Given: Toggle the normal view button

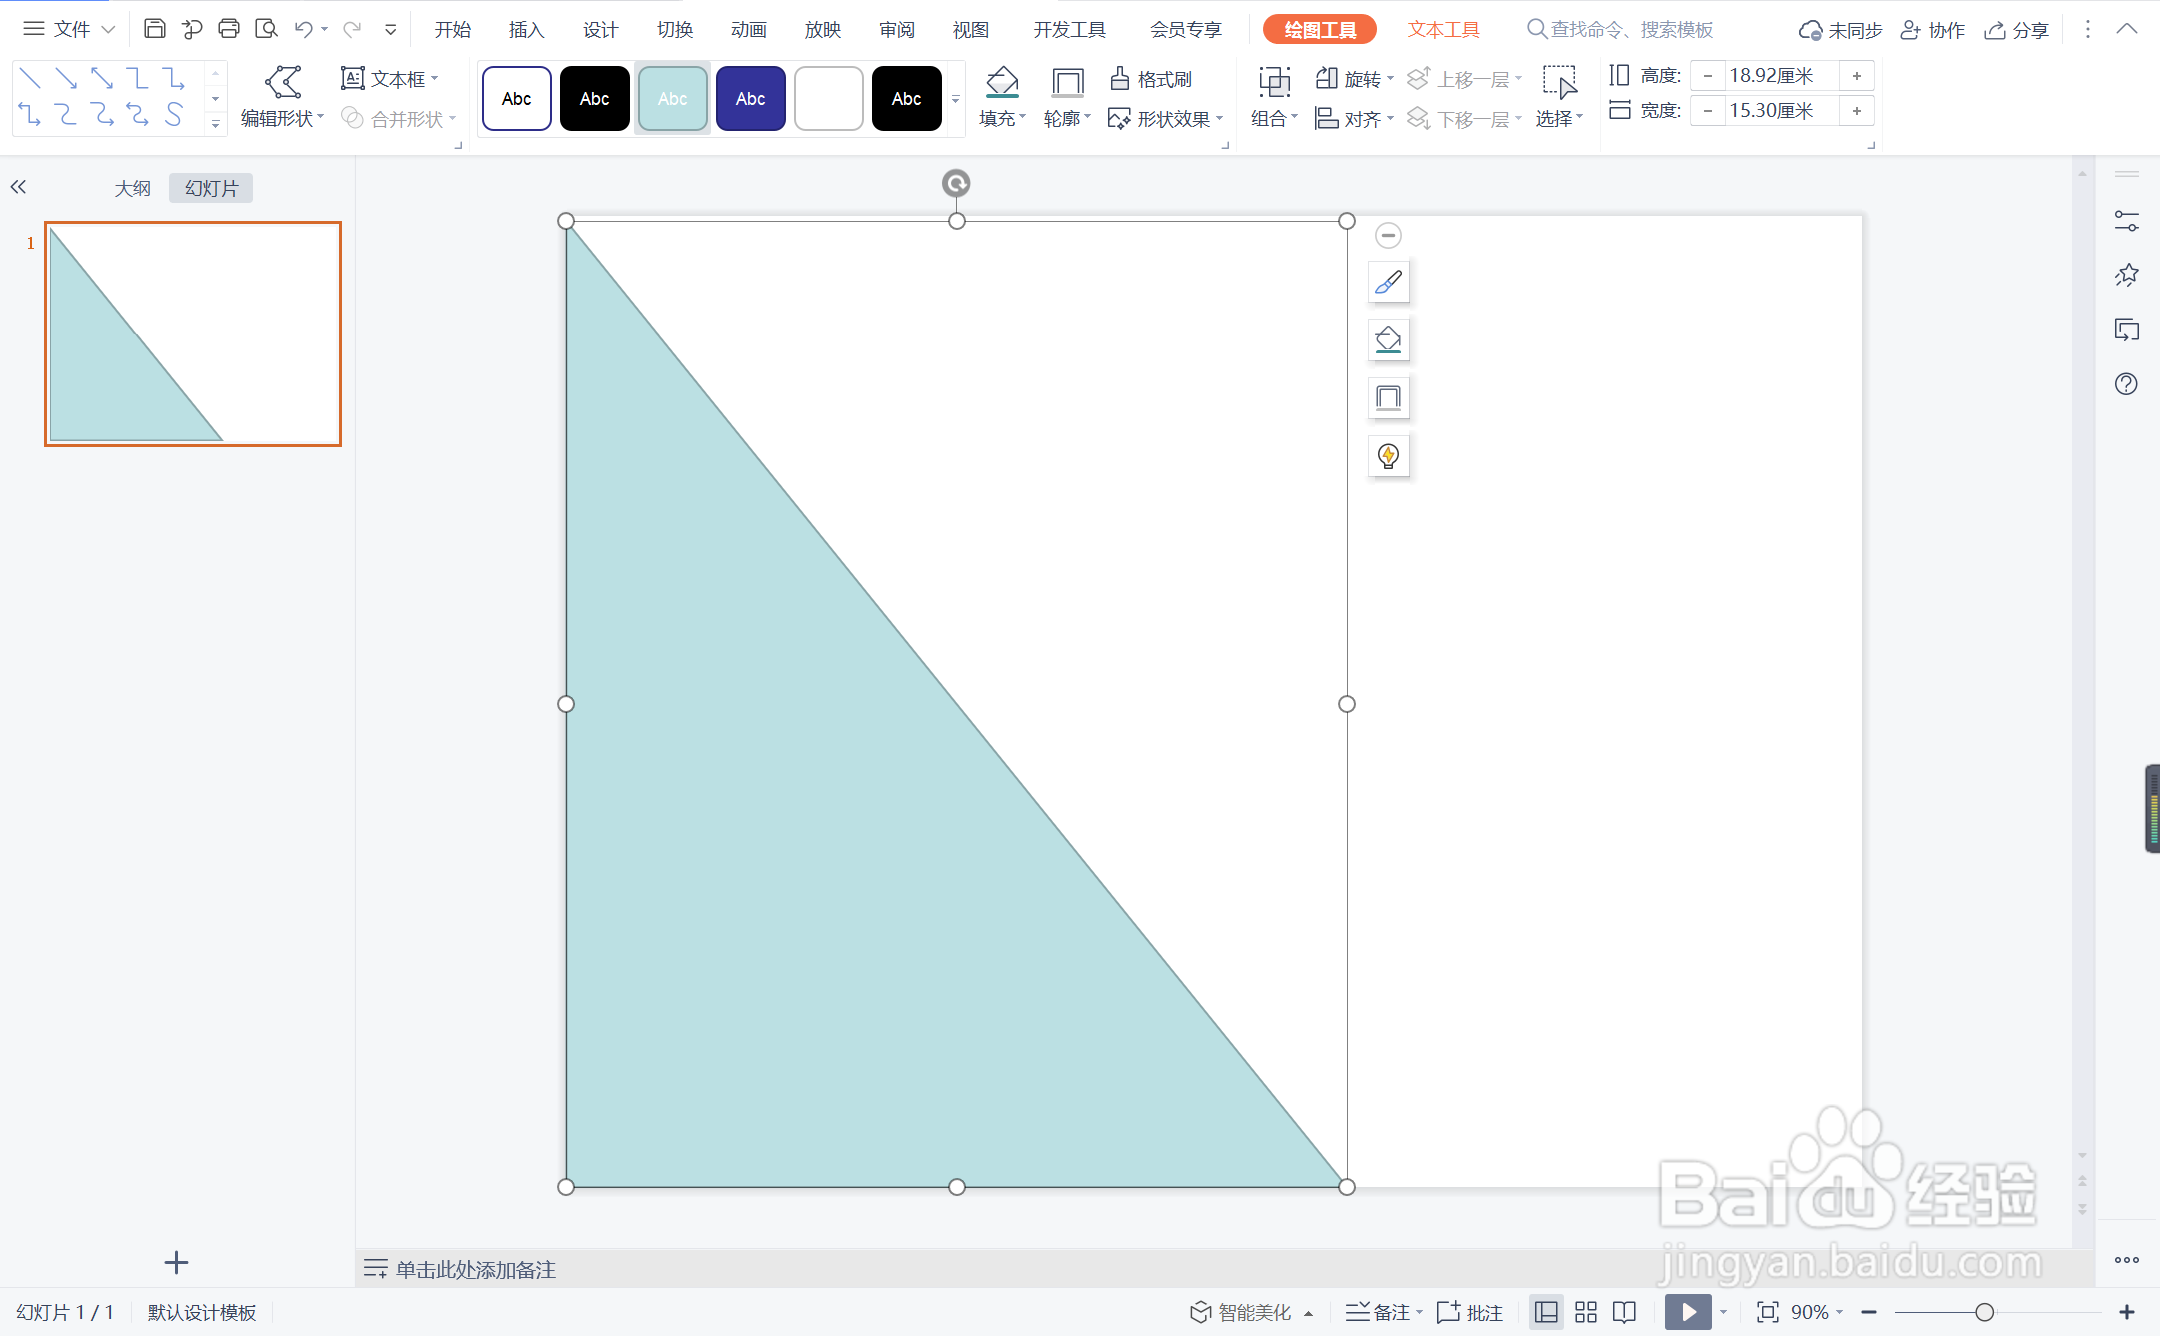Looking at the screenshot, I should pyautogui.click(x=1546, y=1312).
